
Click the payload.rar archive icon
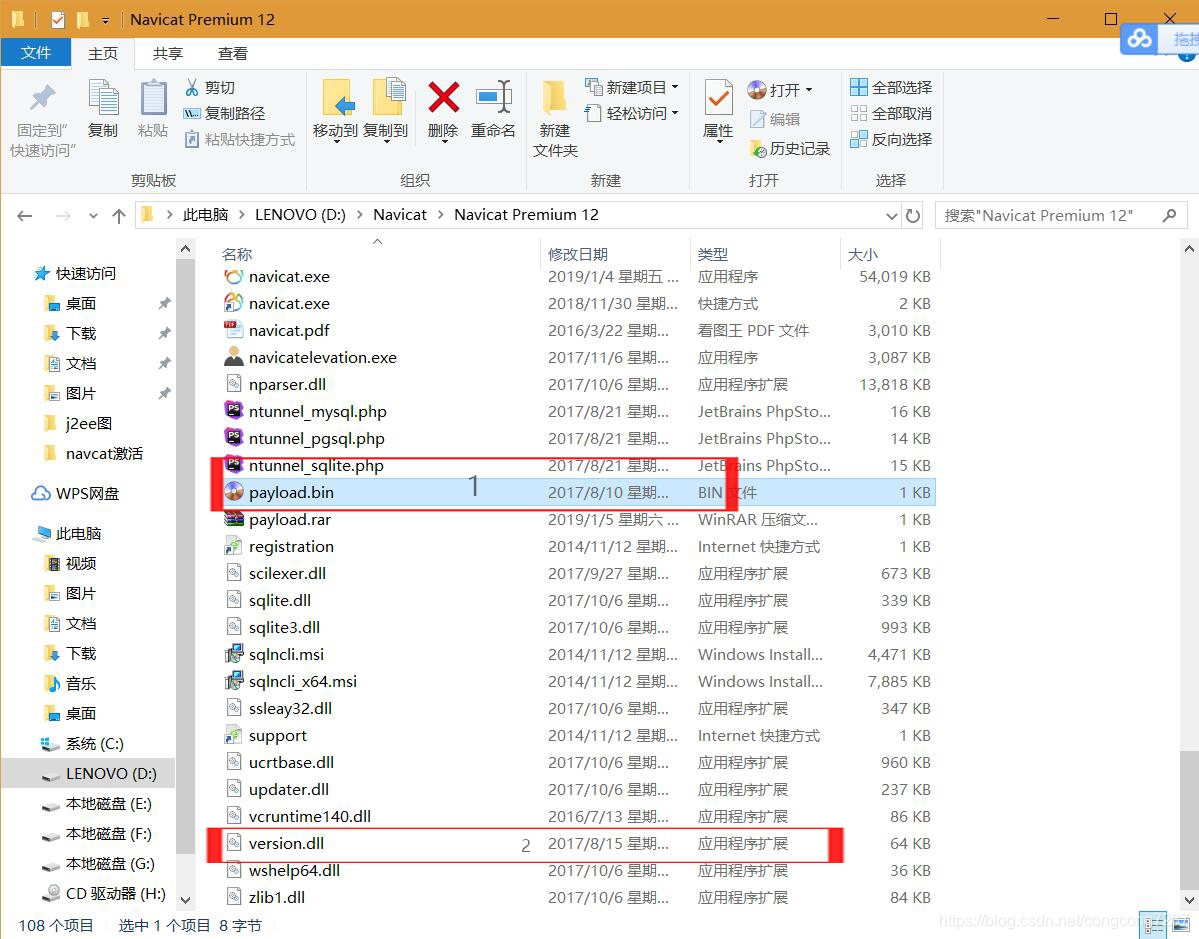(233, 519)
